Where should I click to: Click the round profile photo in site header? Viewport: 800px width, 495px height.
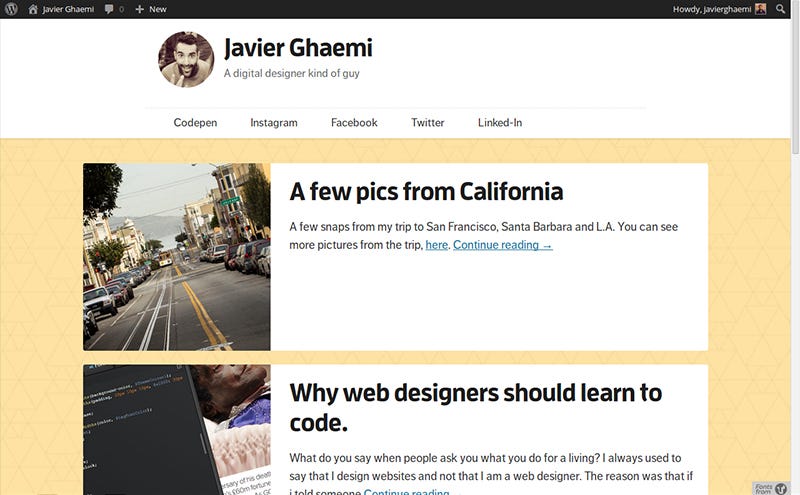click(x=186, y=59)
